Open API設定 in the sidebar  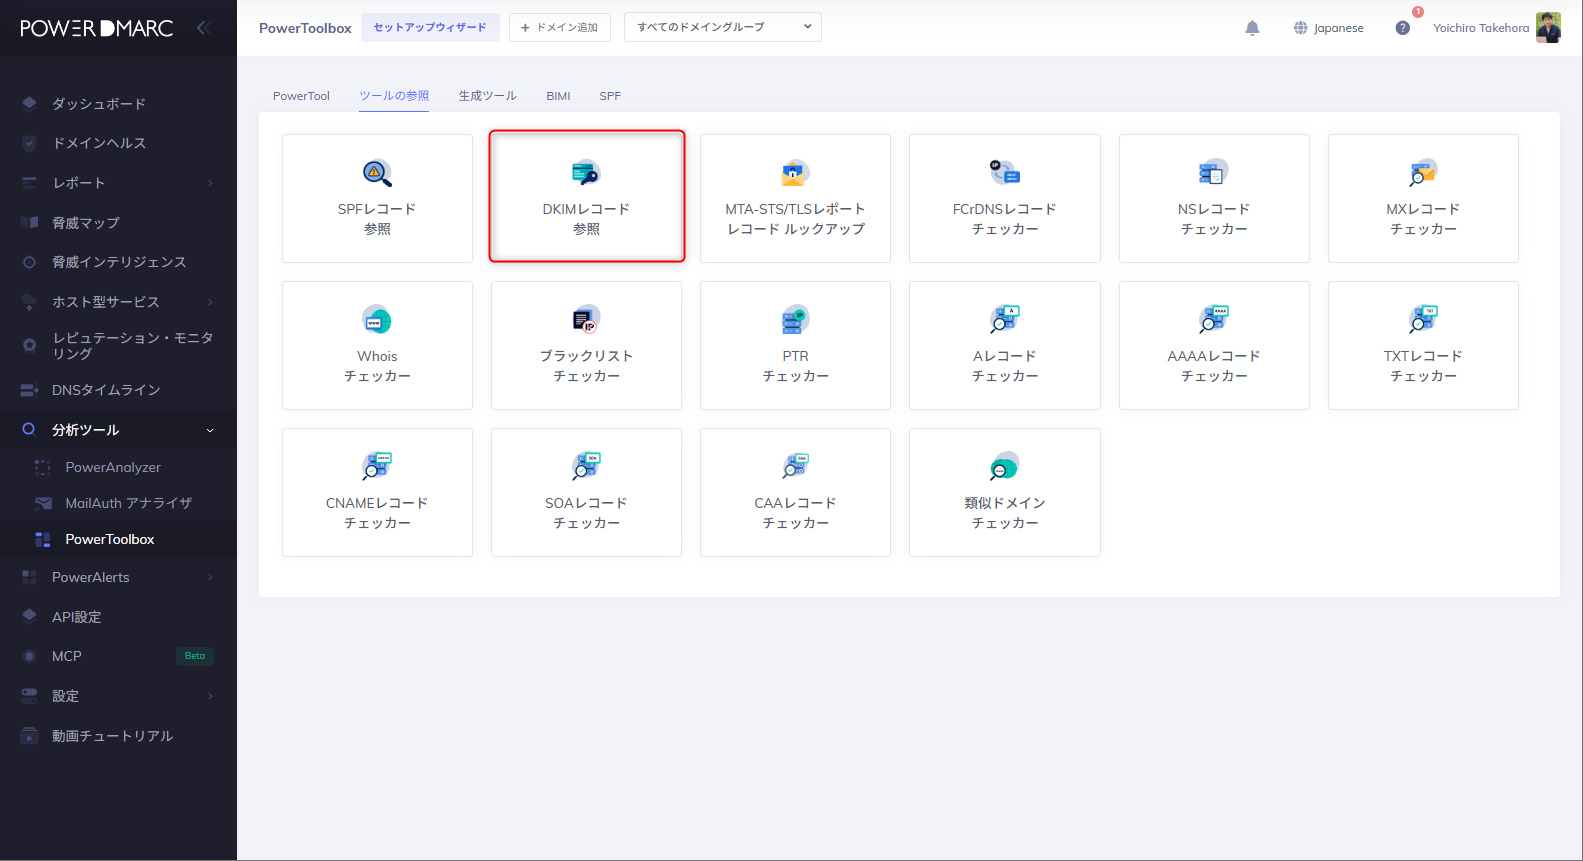[x=77, y=617]
